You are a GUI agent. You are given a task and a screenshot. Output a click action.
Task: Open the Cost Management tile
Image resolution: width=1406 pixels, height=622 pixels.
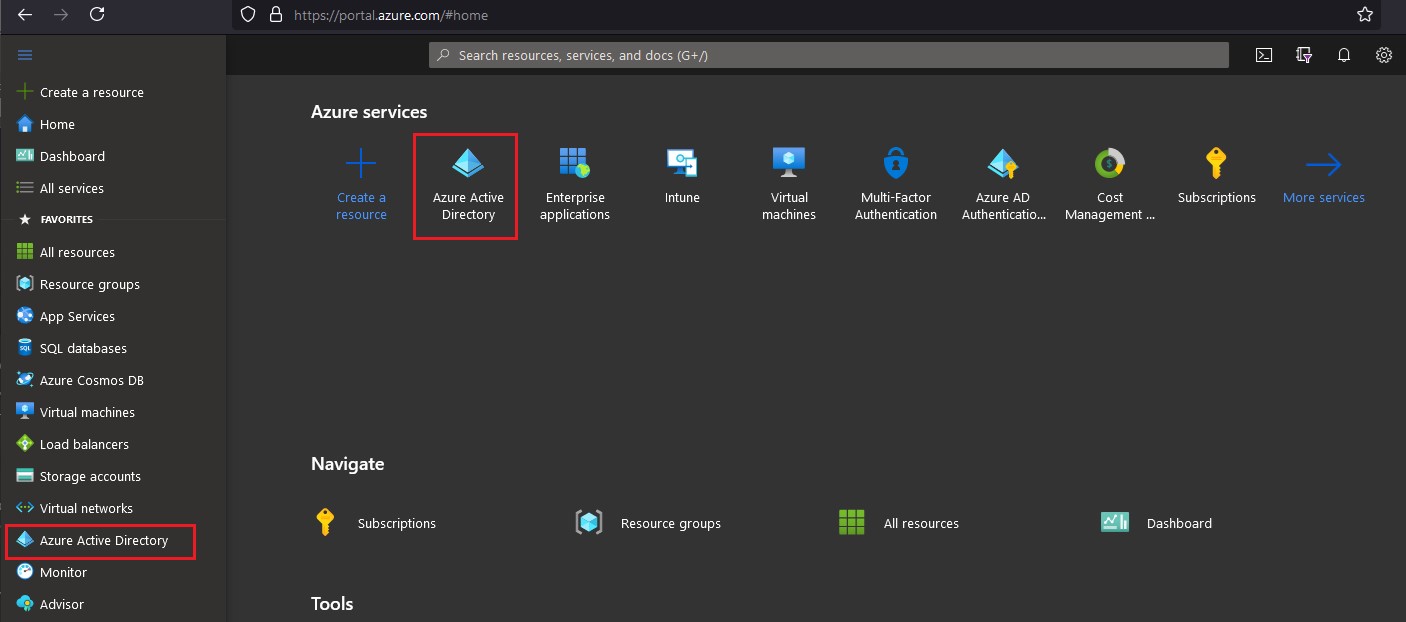coord(1110,186)
